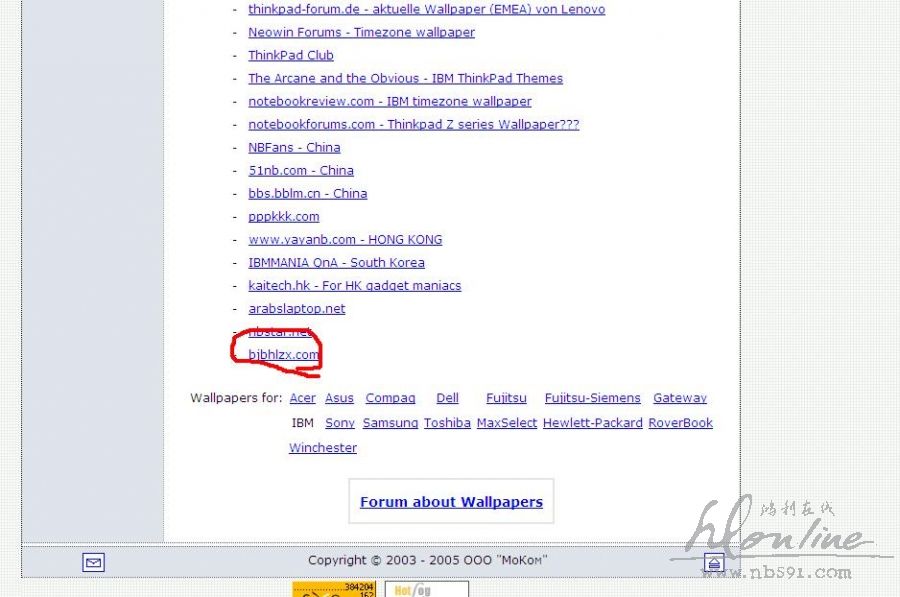
Task: Select the IBM brand text
Action: pos(302,422)
